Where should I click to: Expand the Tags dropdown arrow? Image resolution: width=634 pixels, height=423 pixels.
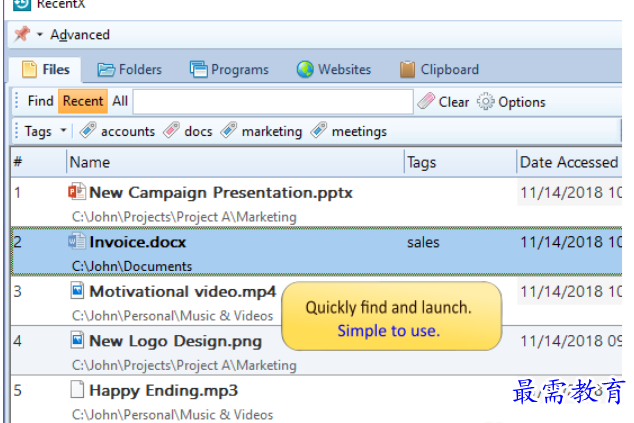coord(64,131)
